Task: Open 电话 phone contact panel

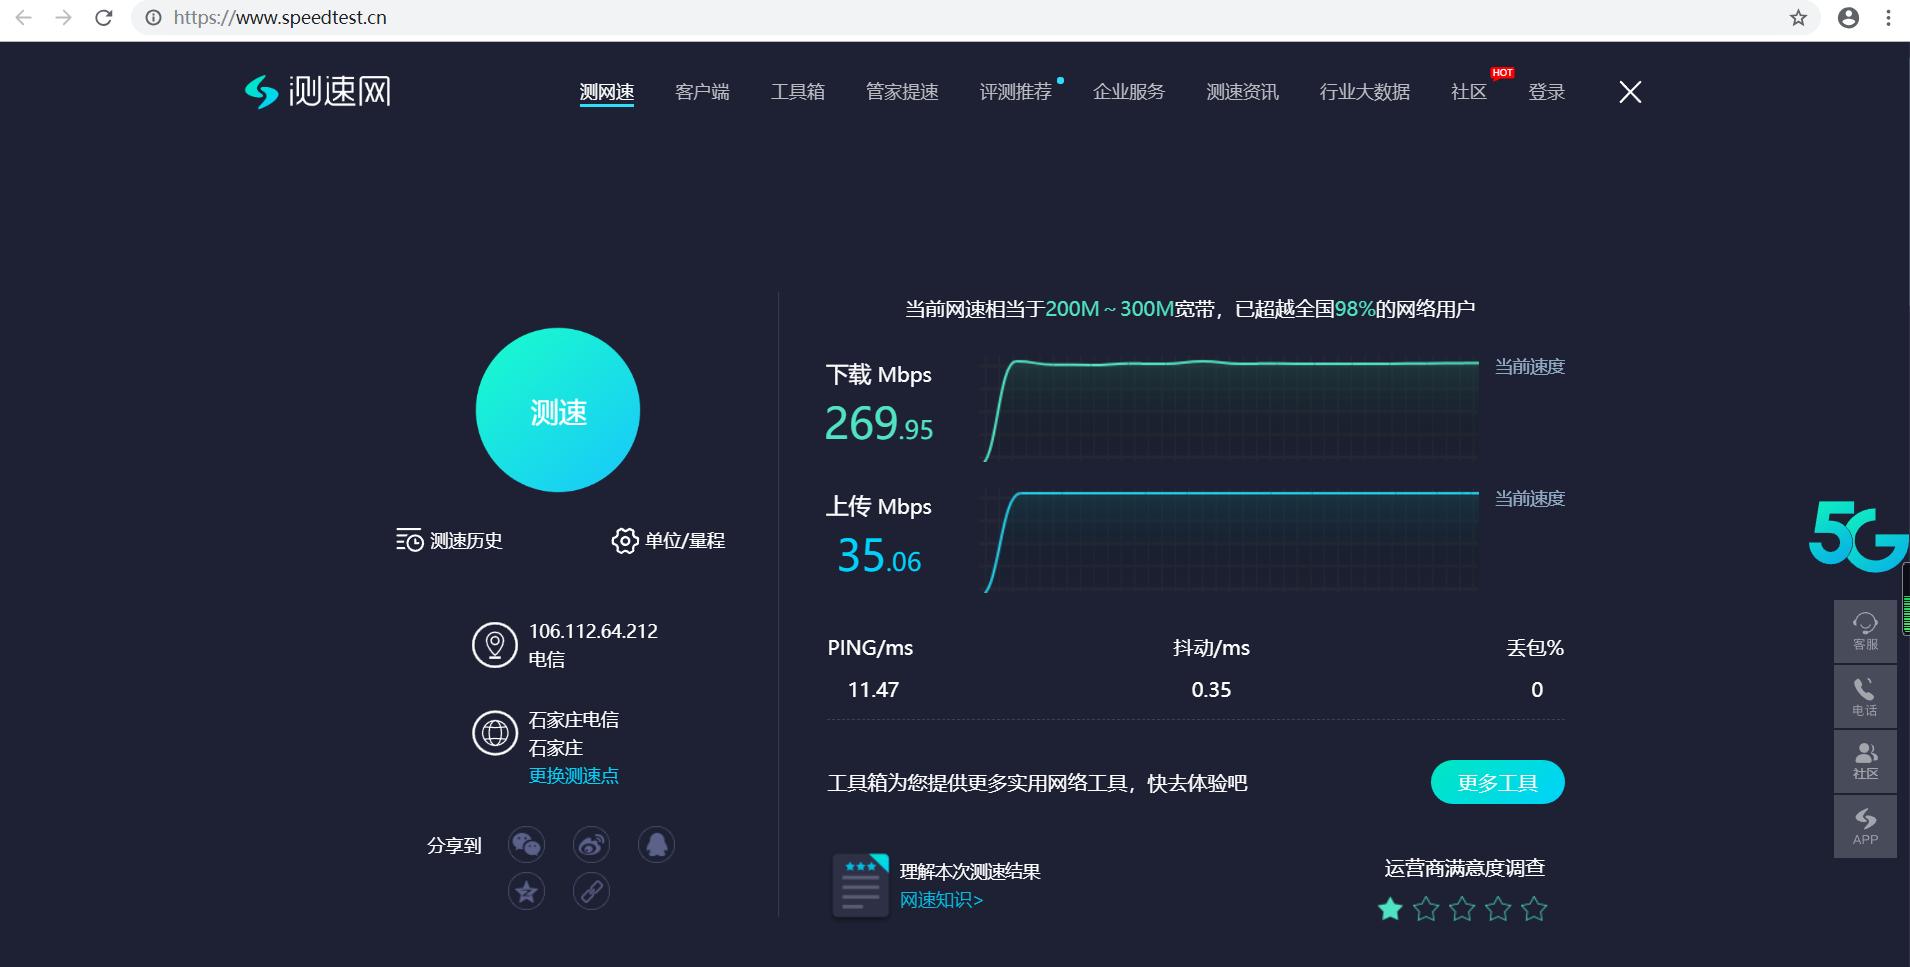Action: point(1864,696)
